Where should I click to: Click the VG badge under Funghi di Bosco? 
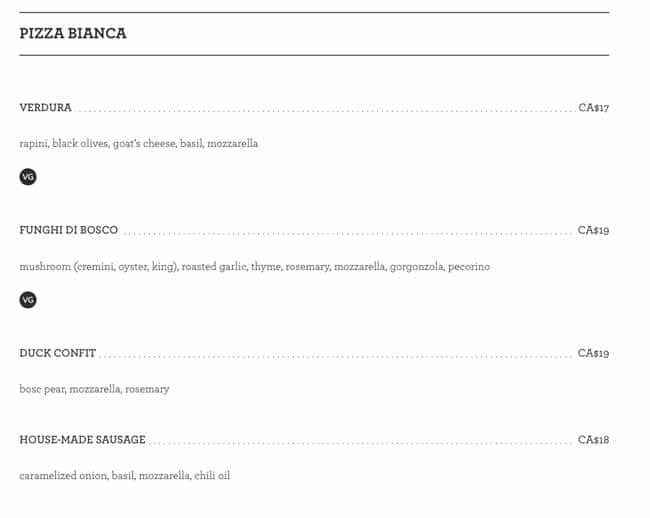[28, 300]
